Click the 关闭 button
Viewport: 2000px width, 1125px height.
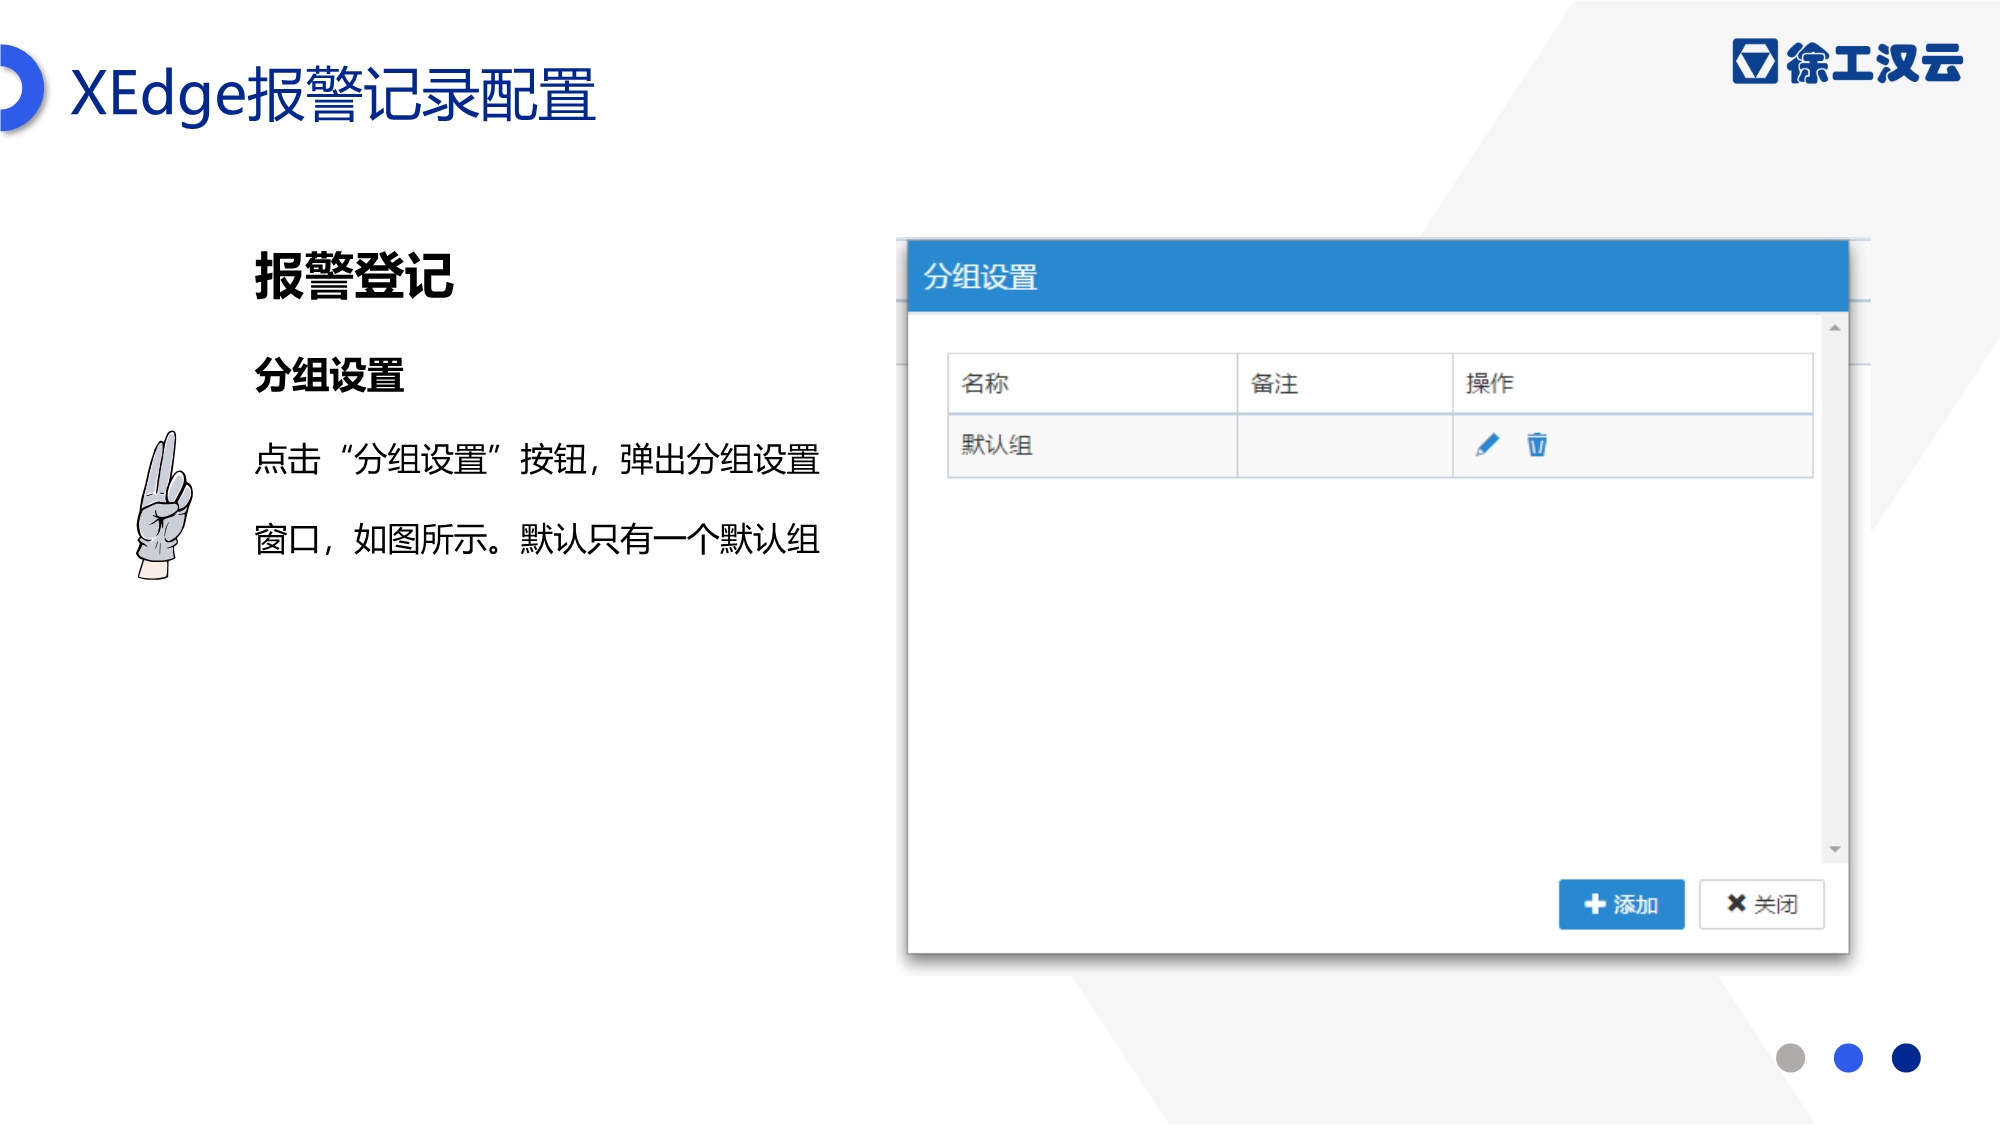[1761, 904]
